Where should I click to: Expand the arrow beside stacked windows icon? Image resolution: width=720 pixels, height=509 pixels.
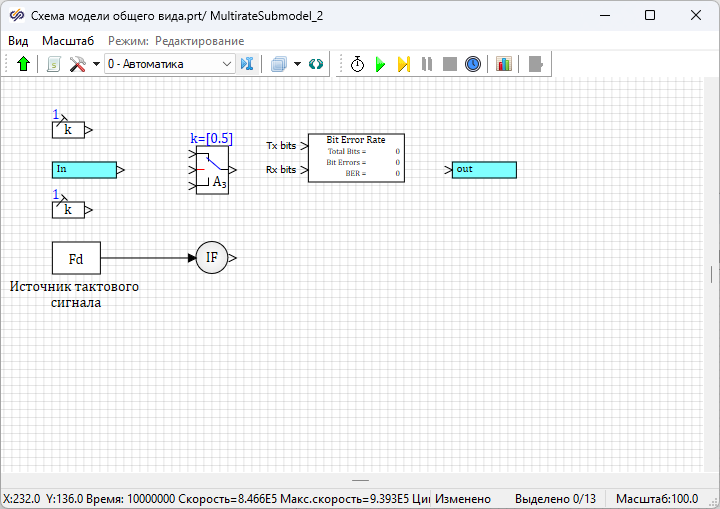(297, 64)
